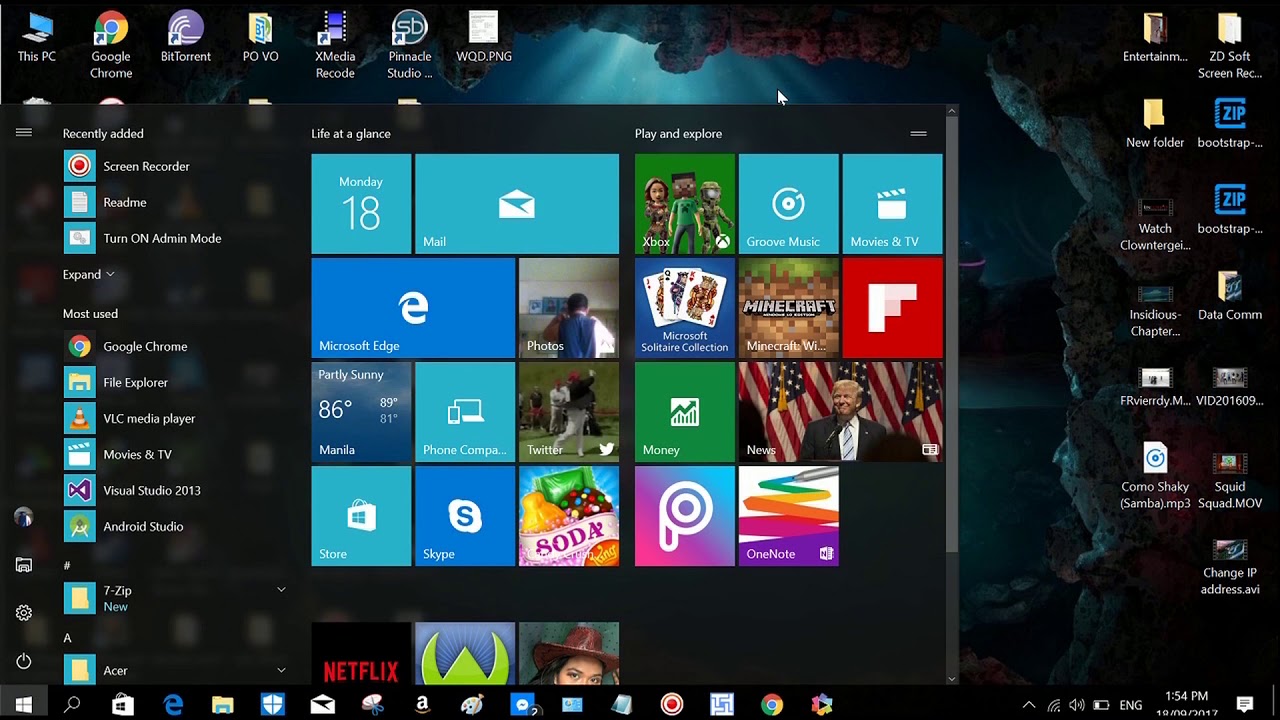Image resolution: width=1280 pixels, height=720 pixels.
Task: Expand the 7-Zip folder chevron
Action: click(281, 590)
